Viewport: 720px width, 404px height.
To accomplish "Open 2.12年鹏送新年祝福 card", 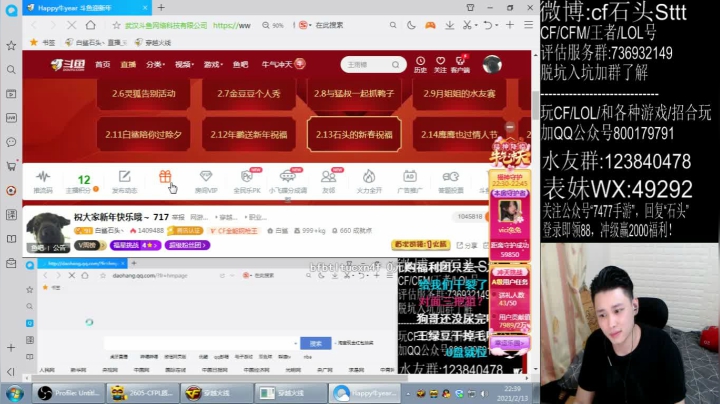I will point(249,135).
